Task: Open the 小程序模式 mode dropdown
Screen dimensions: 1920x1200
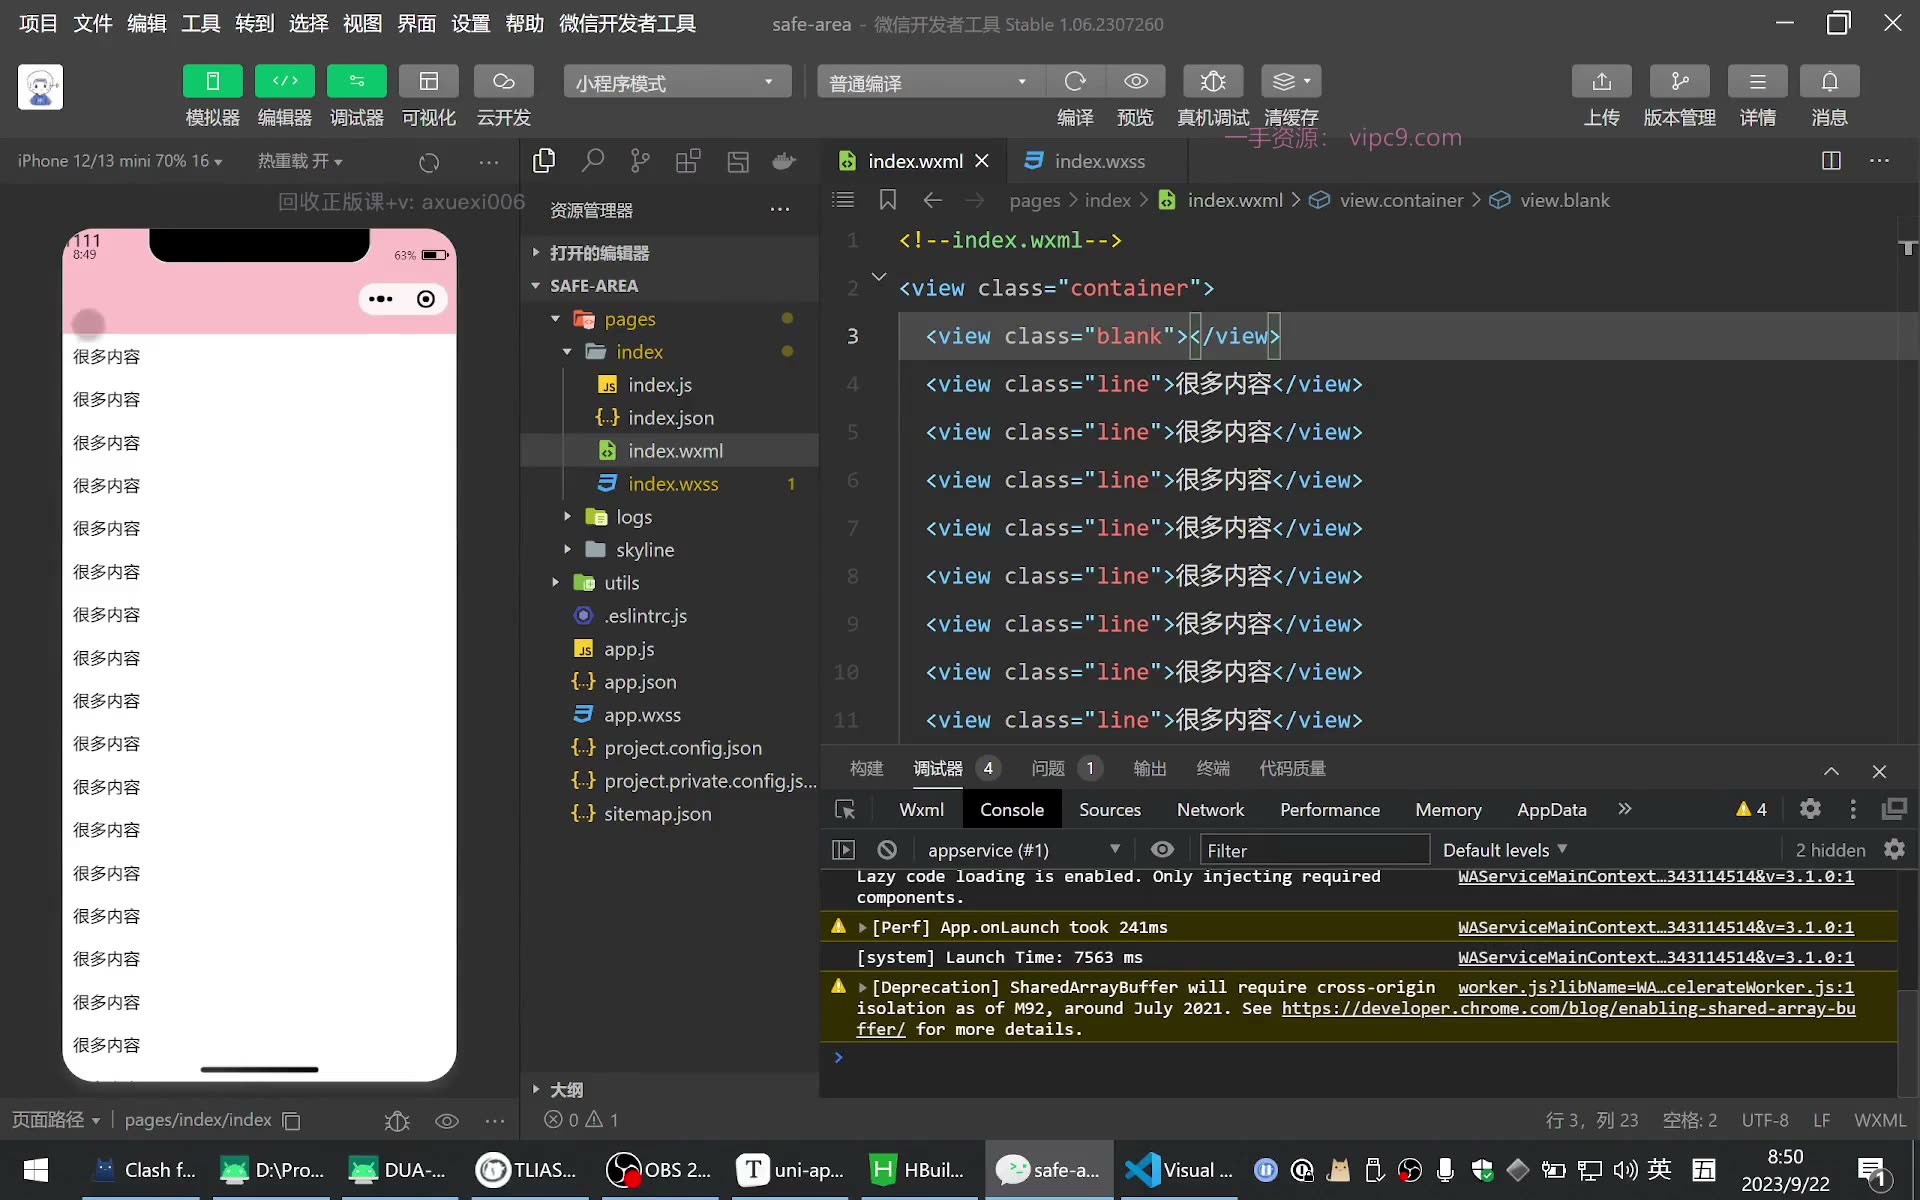Action: pos(677,82)
